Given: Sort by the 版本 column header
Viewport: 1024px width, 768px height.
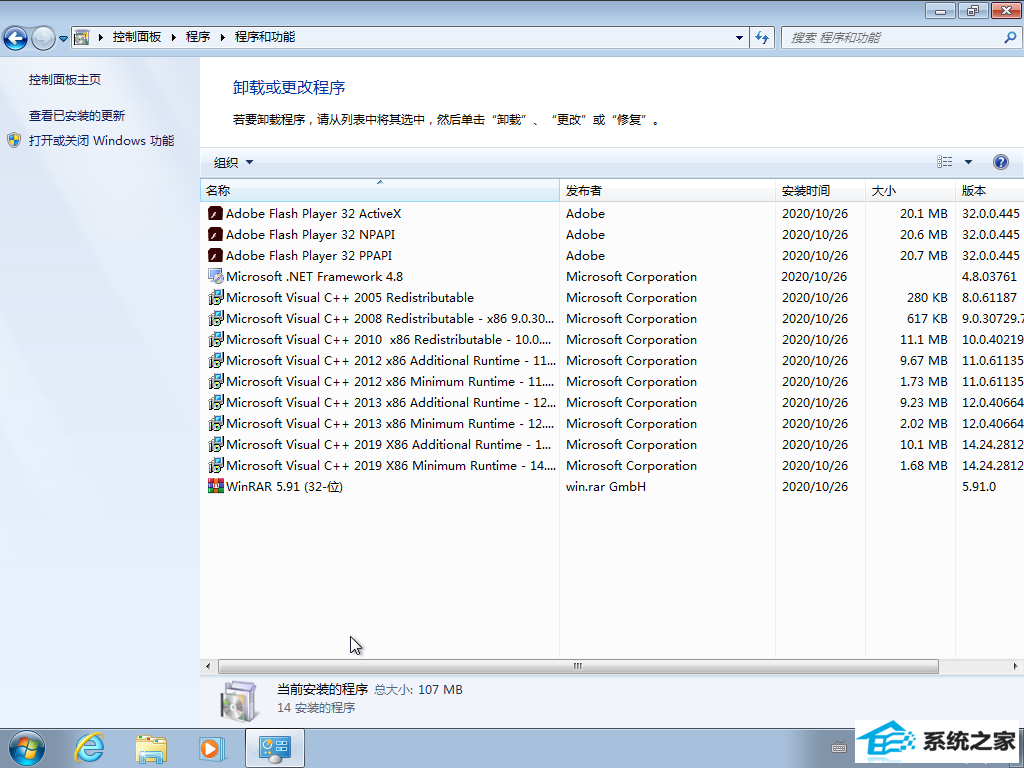Looking at the screenshot, I should pyautogui.click(x=989, y=191).
